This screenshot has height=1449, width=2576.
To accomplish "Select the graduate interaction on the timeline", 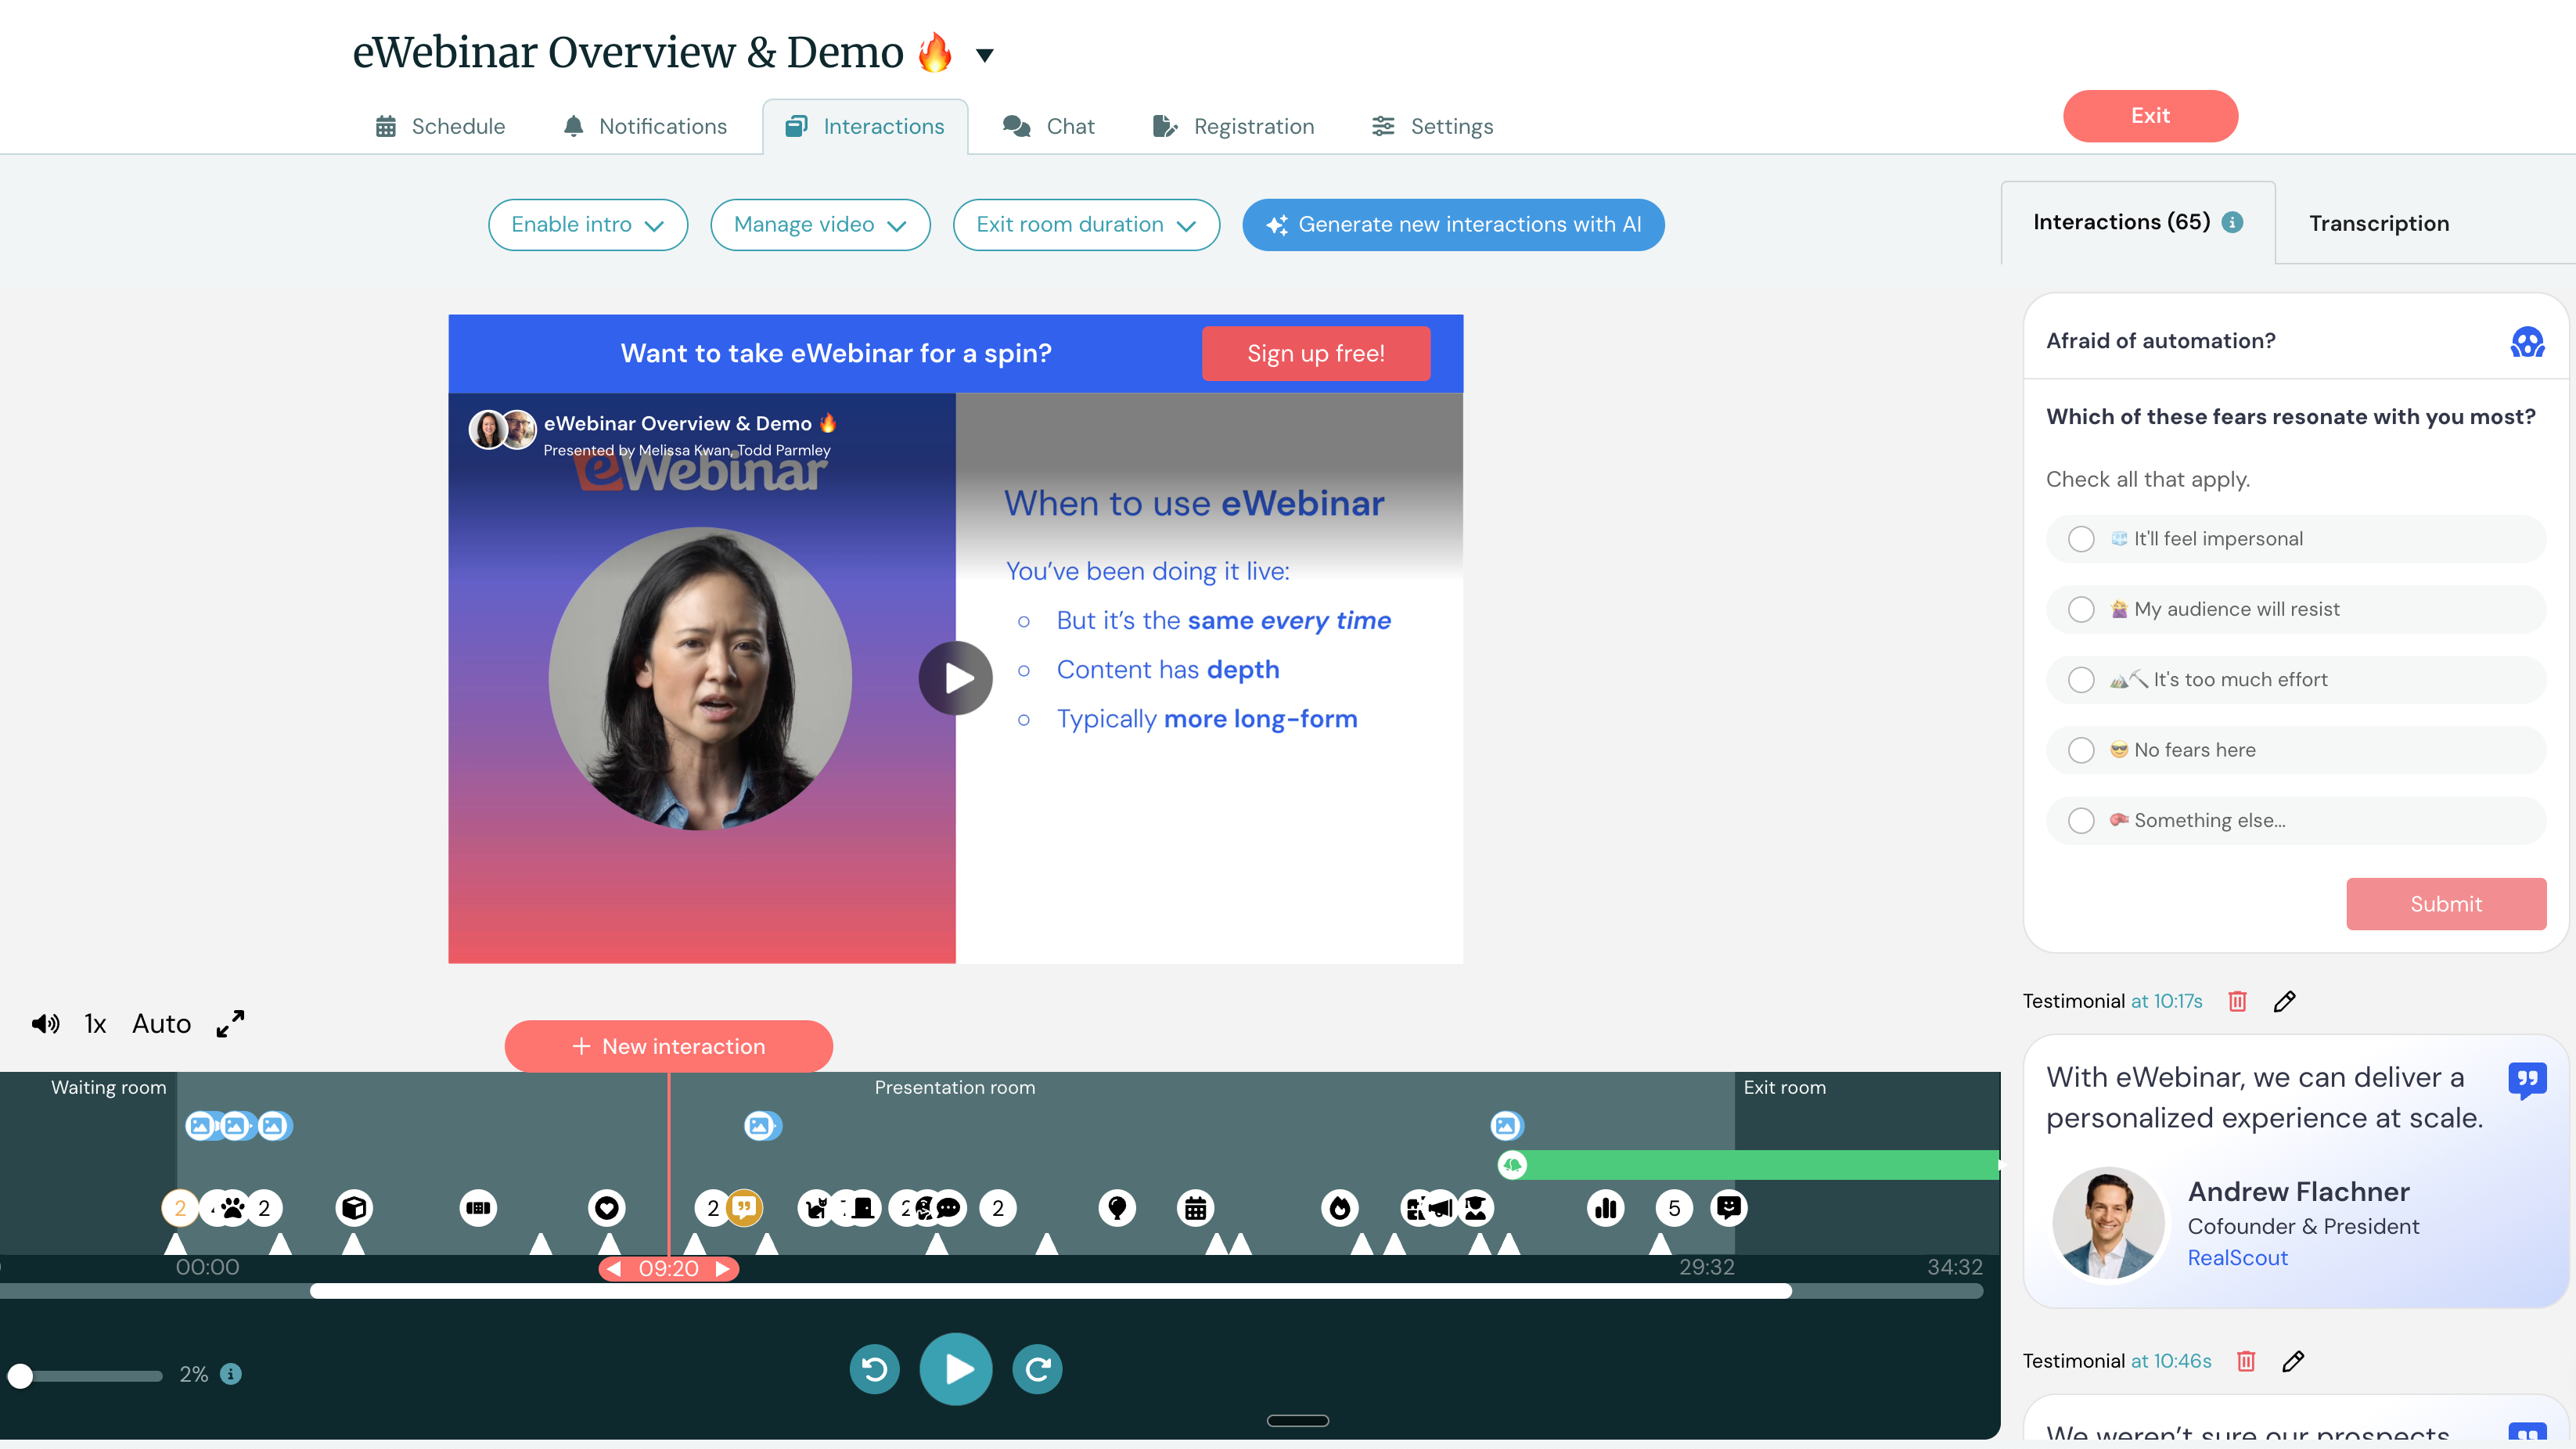I will [1476, 1208].
